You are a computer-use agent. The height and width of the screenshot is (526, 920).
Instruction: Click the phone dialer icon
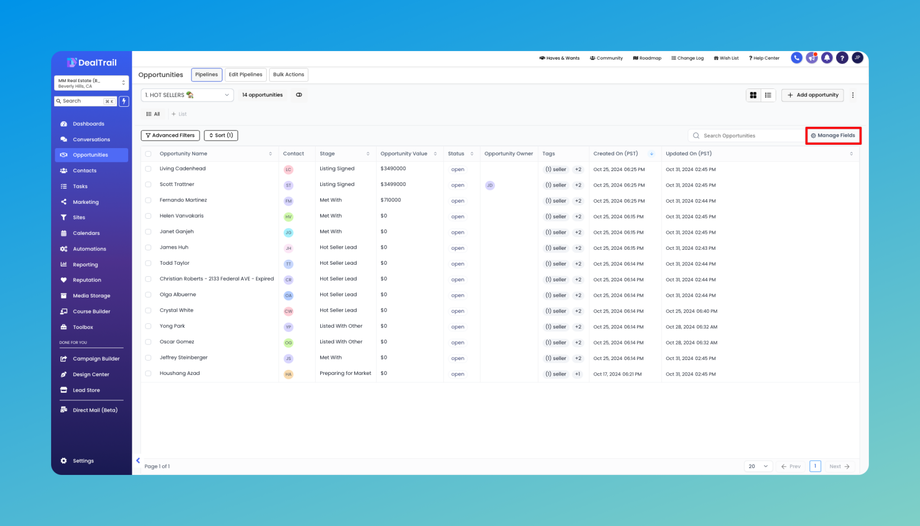click(796, 58)
